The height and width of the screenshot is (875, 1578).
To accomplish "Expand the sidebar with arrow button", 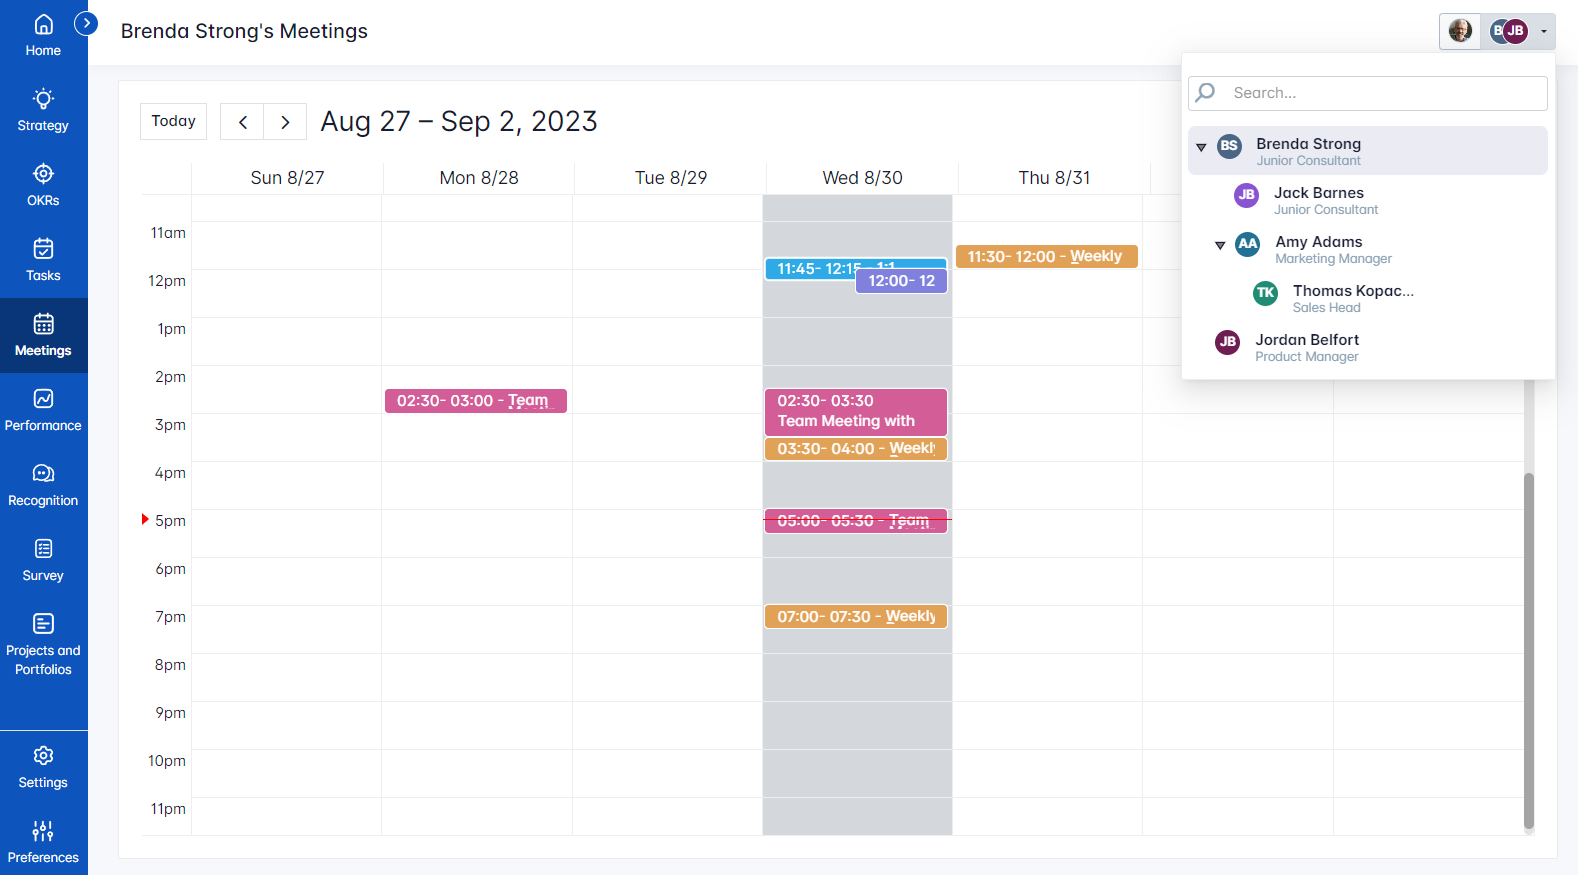I will point(87,23).
